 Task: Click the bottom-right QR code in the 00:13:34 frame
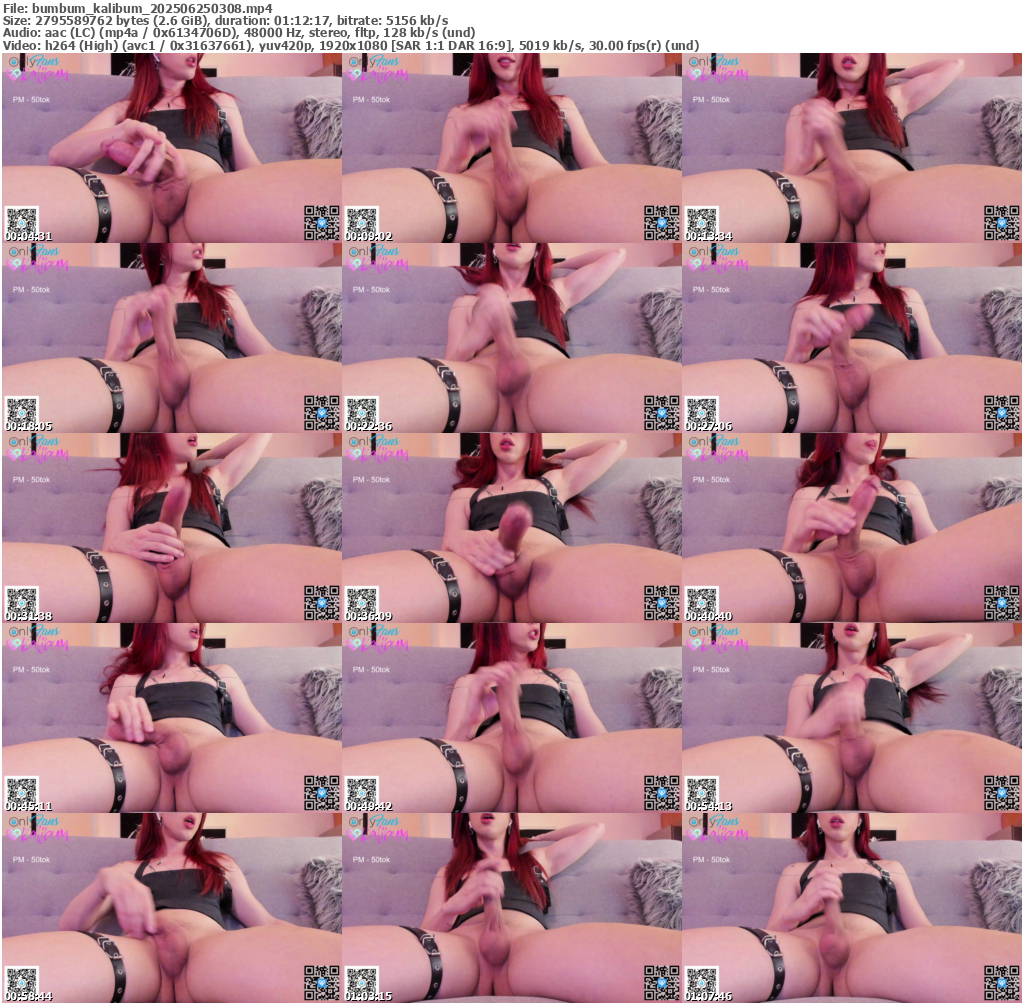click(x=1001, y=222)
